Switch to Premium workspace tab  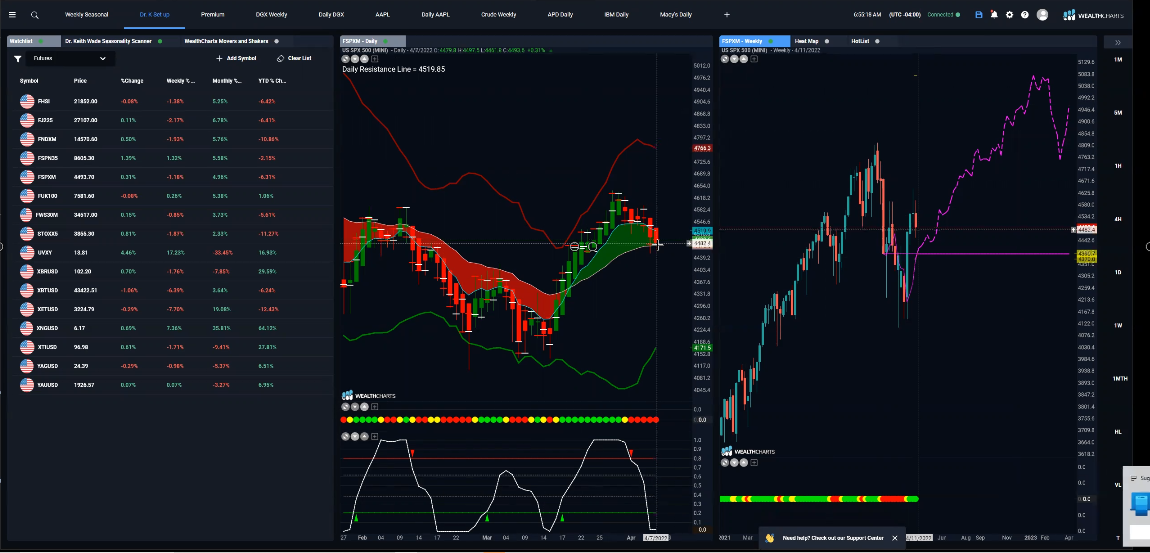[213, 15]
